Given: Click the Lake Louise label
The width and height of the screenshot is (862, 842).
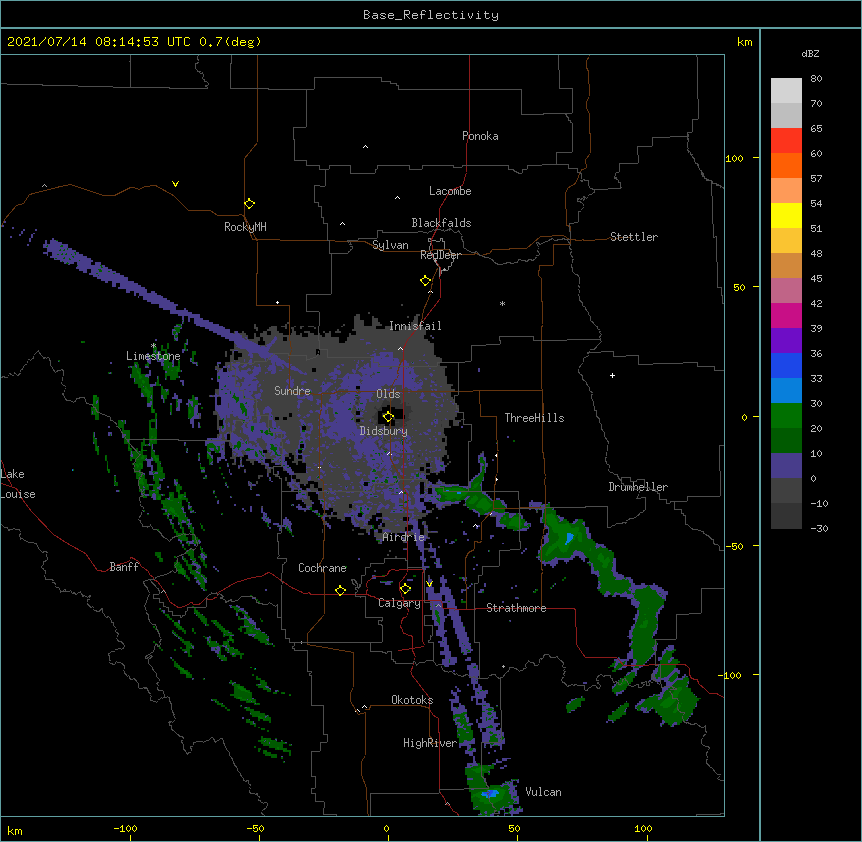Looking at the screenshot, I should point(18,484).
